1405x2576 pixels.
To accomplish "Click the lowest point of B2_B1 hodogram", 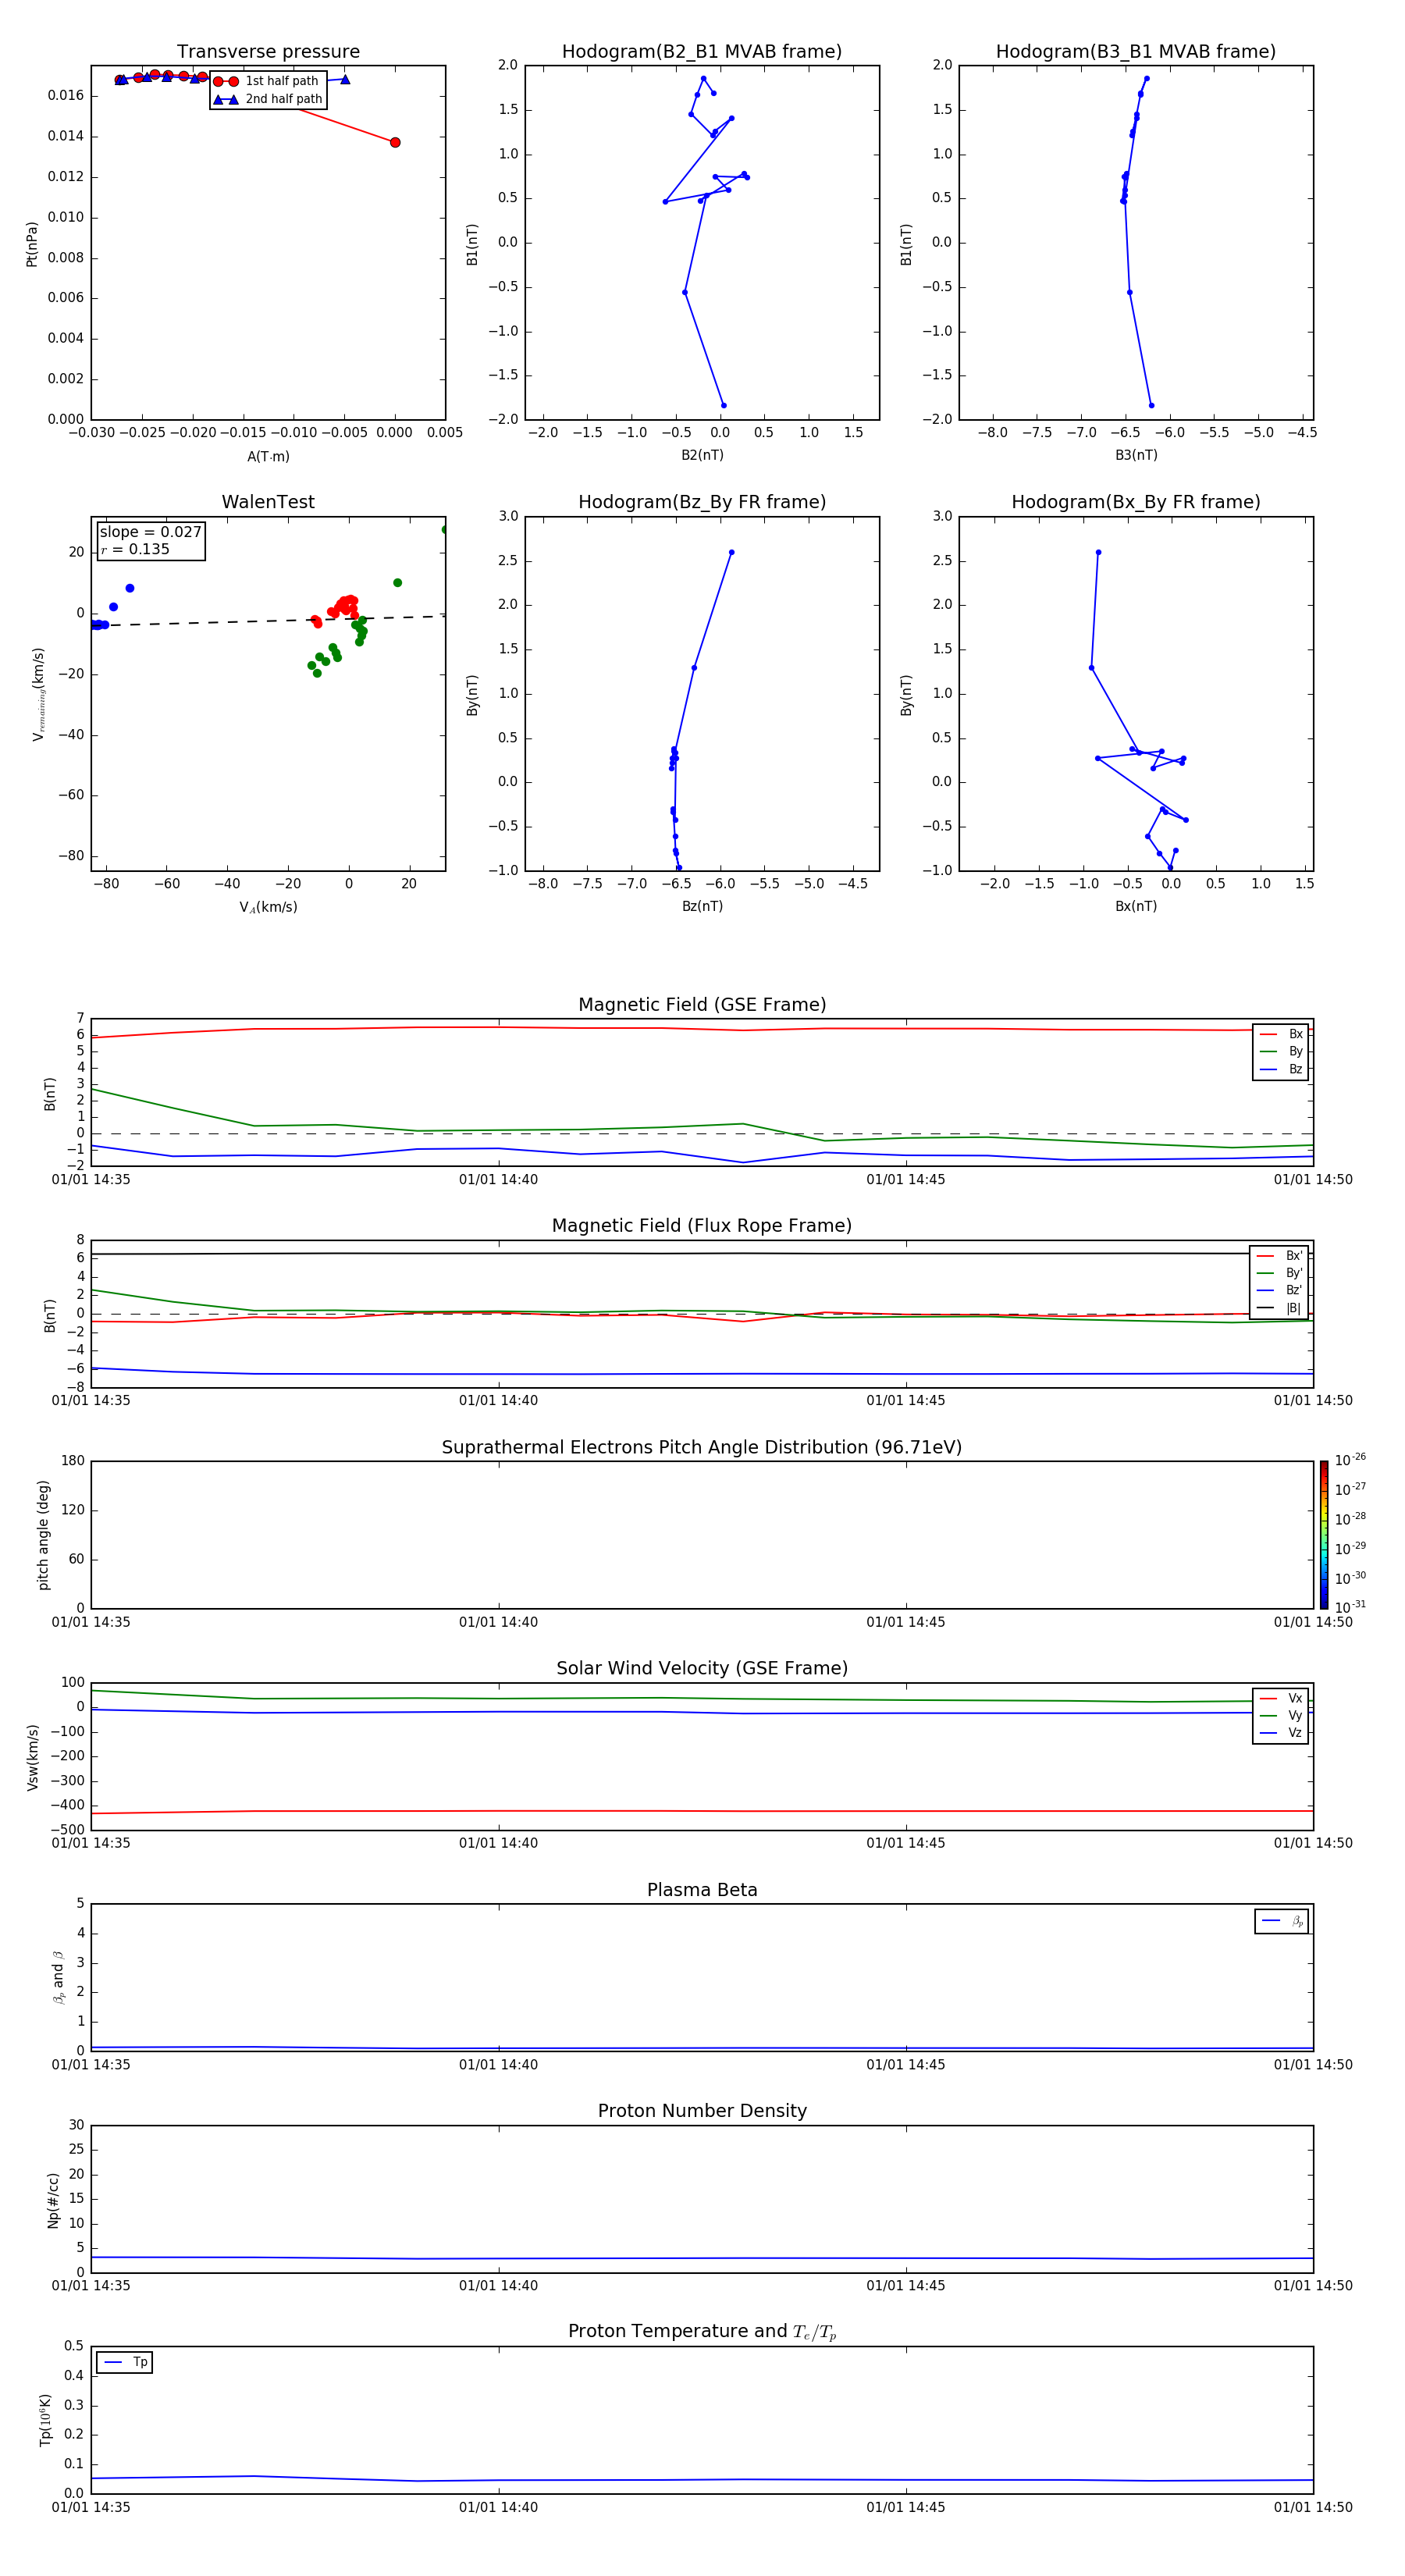I will pyautogui.click(x=723, y=405).
